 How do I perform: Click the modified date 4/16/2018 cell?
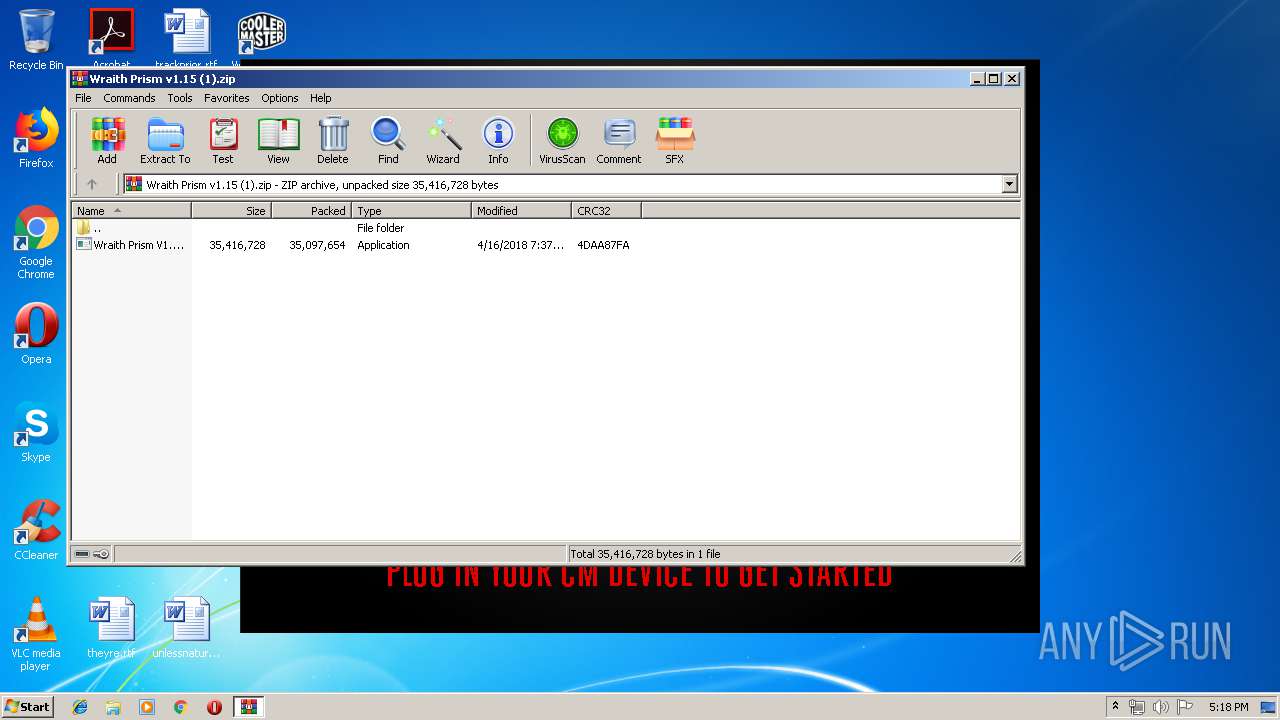click(x=520, y=245)
